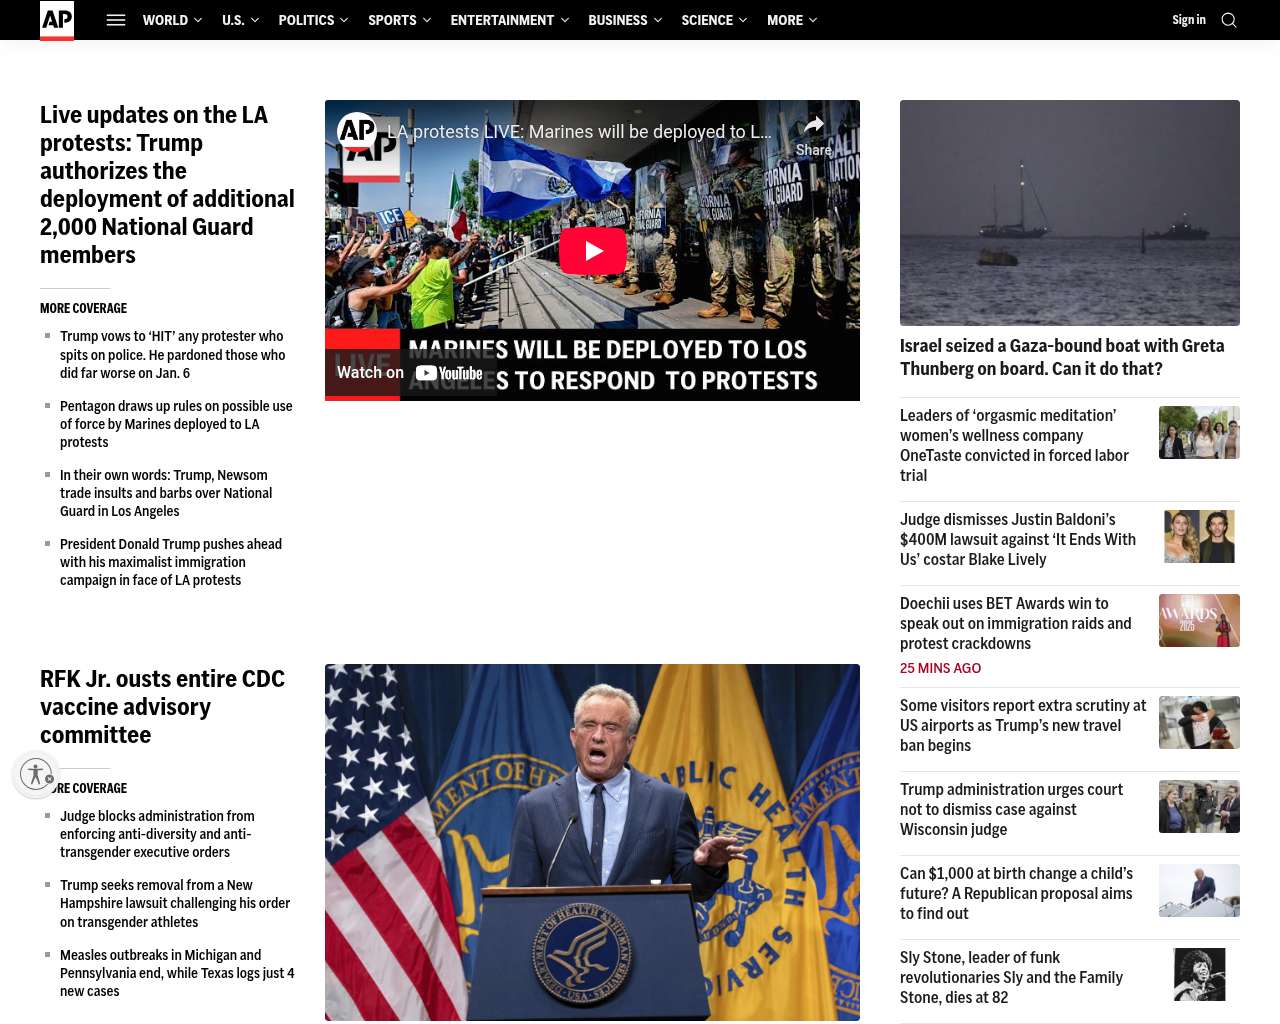Open Trump, Newsom trade insults story
Screen dimensions: 1280x1024
coord(166,493)
